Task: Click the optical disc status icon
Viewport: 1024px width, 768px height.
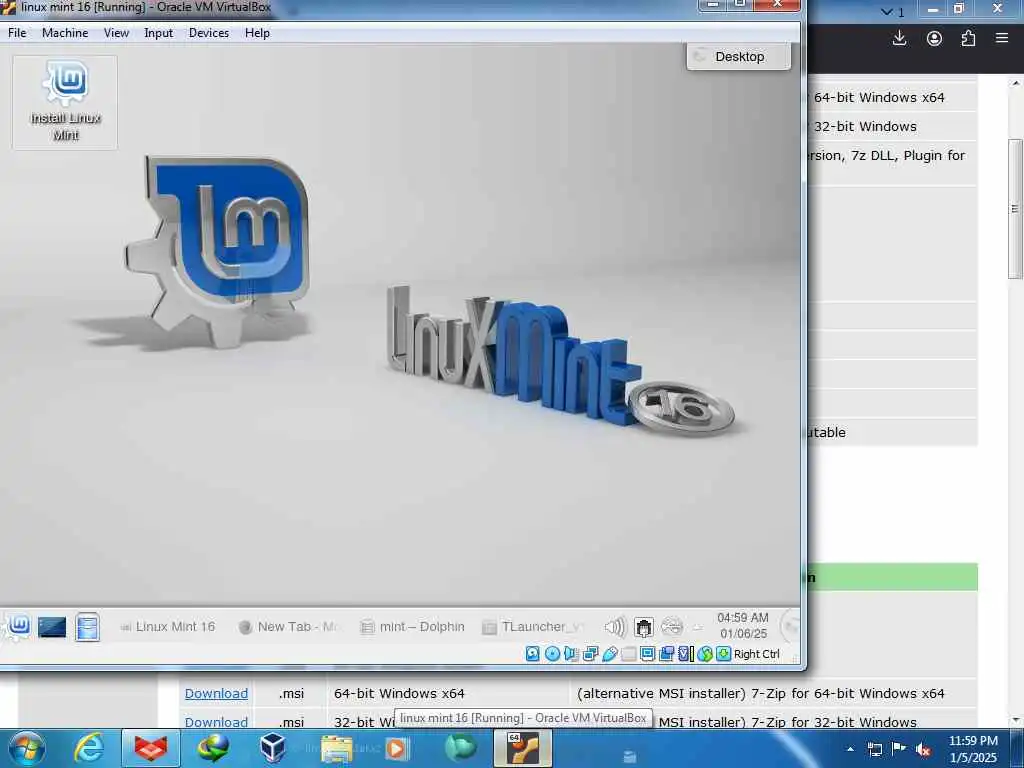Action: (x=552, y=654)
